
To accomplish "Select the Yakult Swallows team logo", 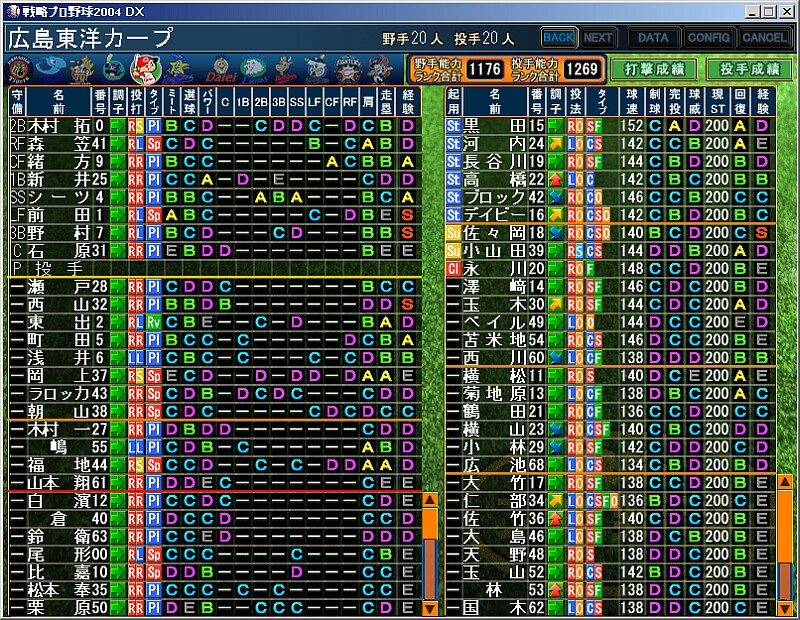I will pos(113,69).
